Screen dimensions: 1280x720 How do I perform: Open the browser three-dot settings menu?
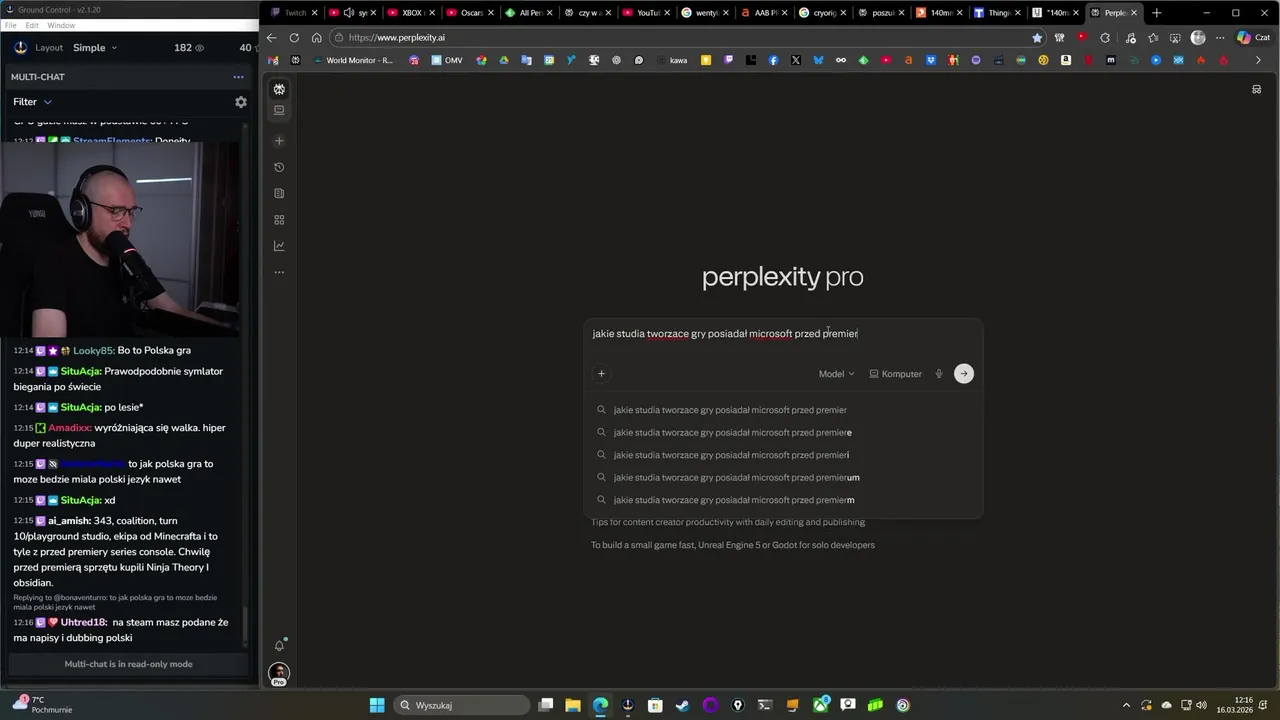click(x=1220, y=38)
